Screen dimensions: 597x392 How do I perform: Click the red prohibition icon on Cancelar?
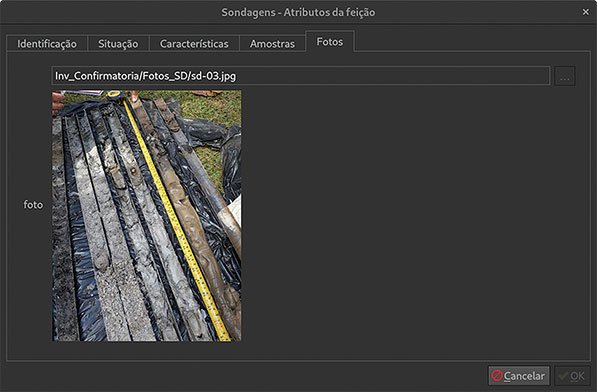coord(497,376)
